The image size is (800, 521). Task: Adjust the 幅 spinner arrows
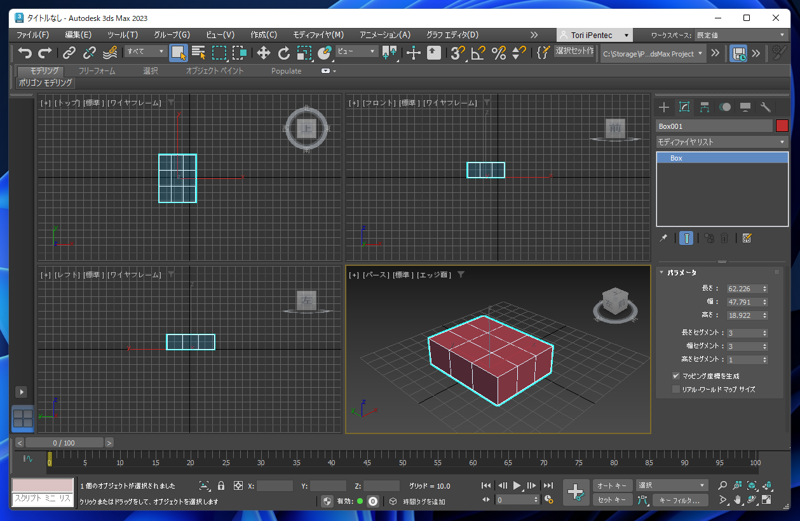[765, 302]
